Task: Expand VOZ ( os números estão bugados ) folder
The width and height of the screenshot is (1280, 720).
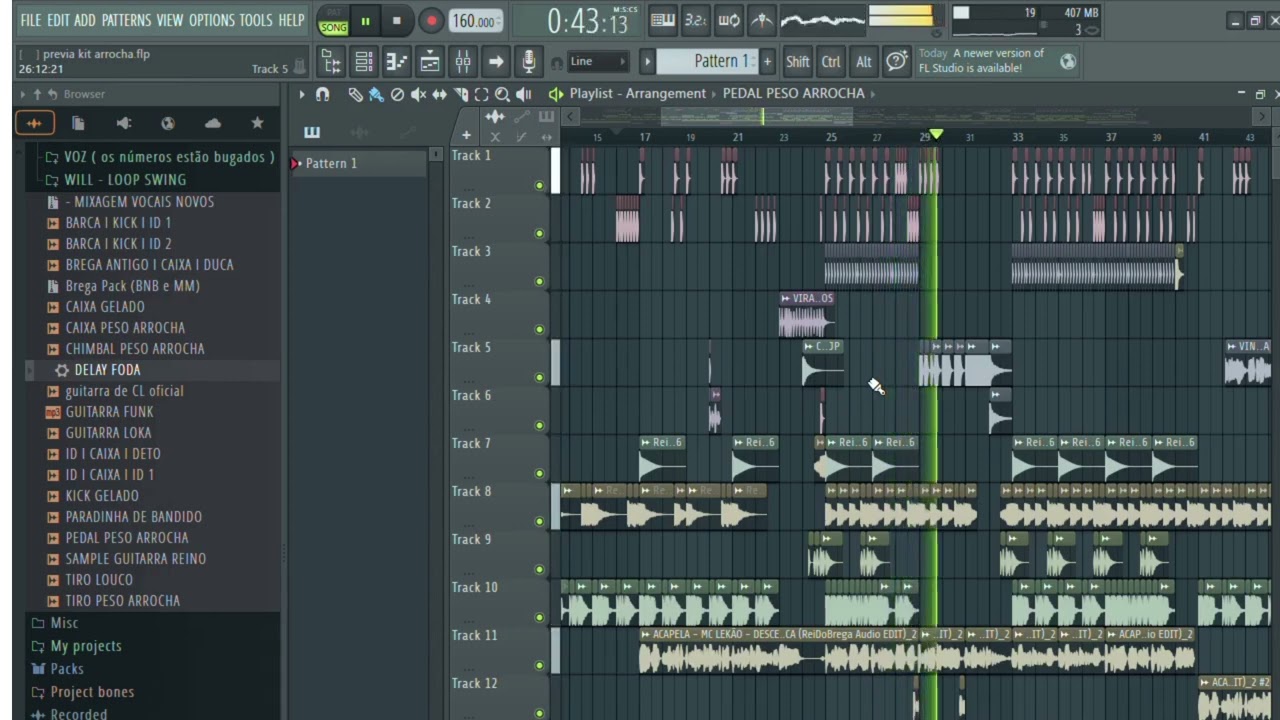Action: [x=160, y=157]
